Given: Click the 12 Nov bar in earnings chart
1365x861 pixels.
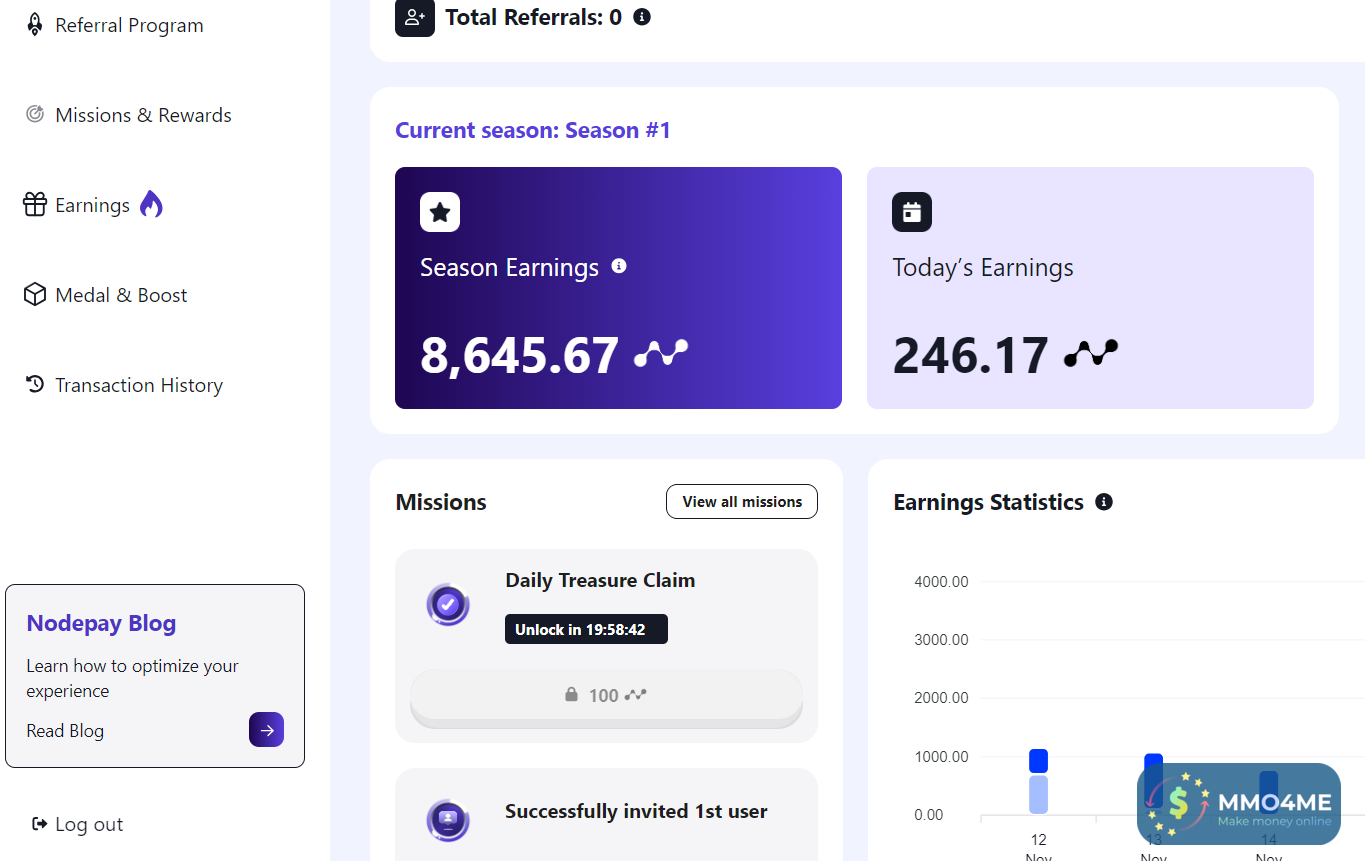Looking at the screenshot, I should (x=1038, y=781).
